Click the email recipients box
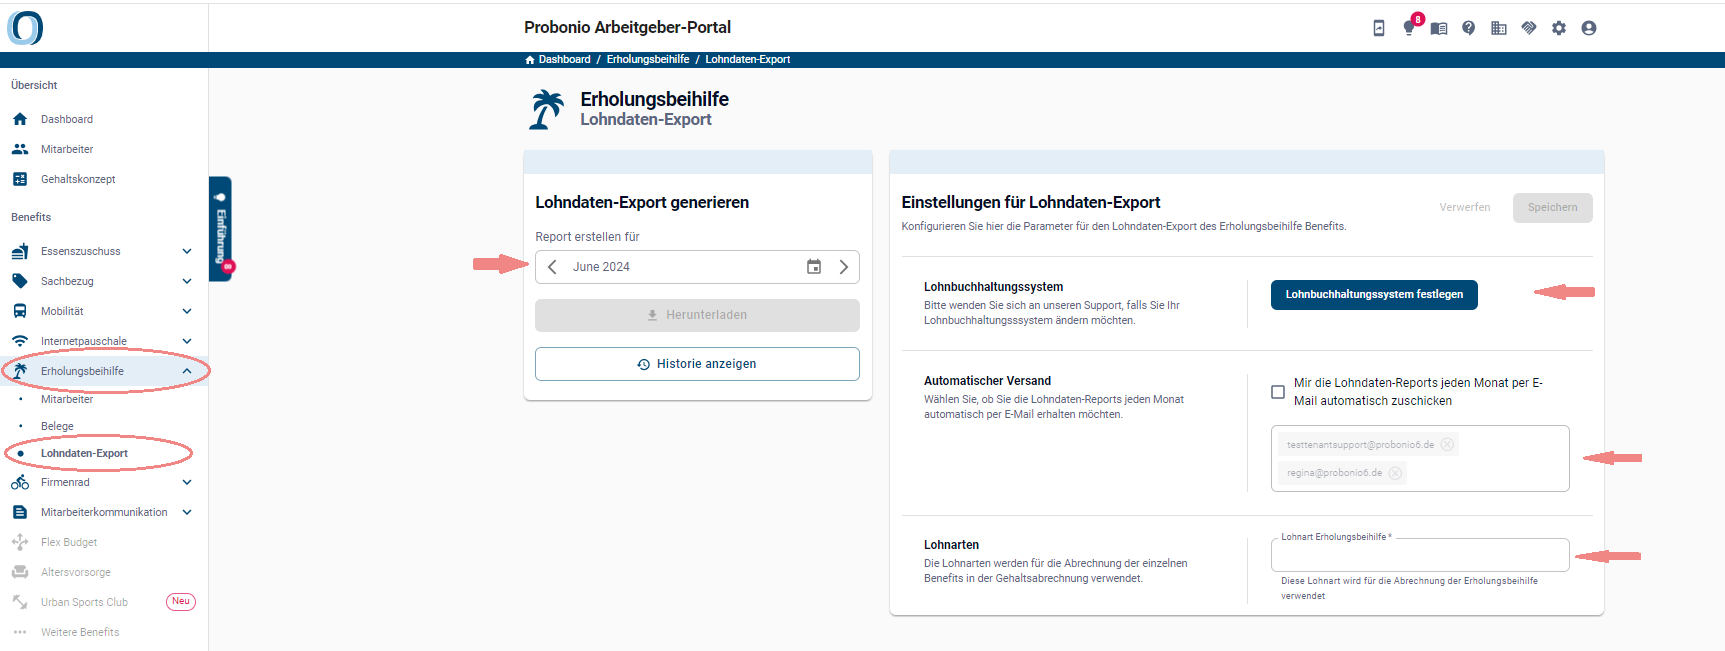Image resolution: width=1725 pixels, height=651 pixels. [1420, 458]
